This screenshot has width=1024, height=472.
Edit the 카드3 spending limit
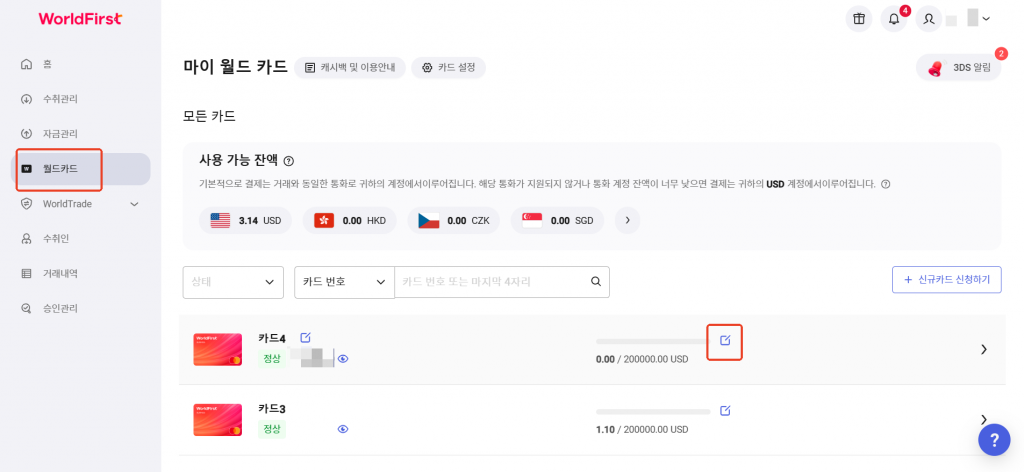click(x=725, y=411)
